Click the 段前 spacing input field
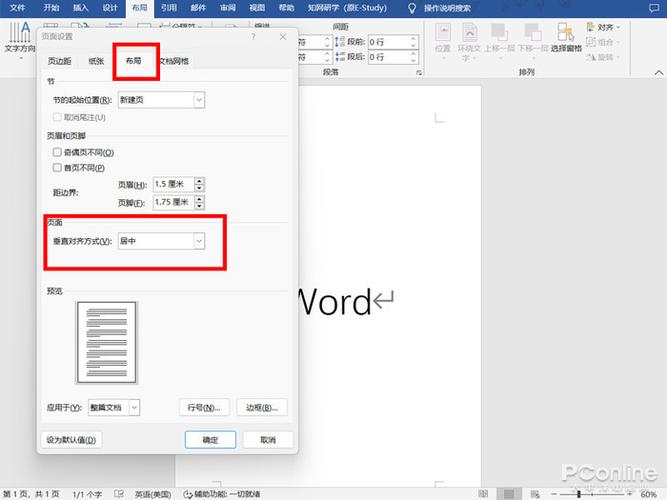The image size is (667, 500). coord(388,42)
